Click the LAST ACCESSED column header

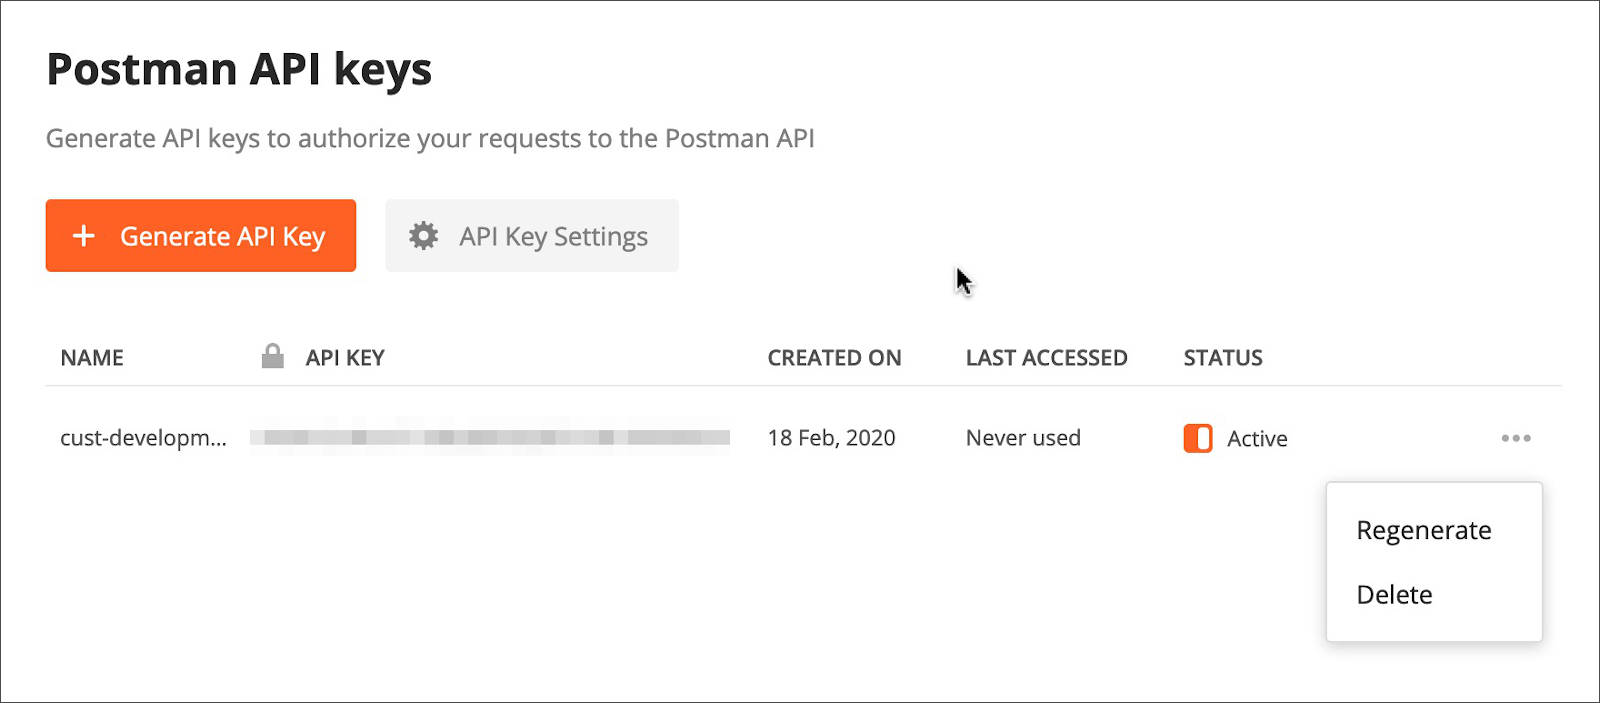tap(1046, 358)
